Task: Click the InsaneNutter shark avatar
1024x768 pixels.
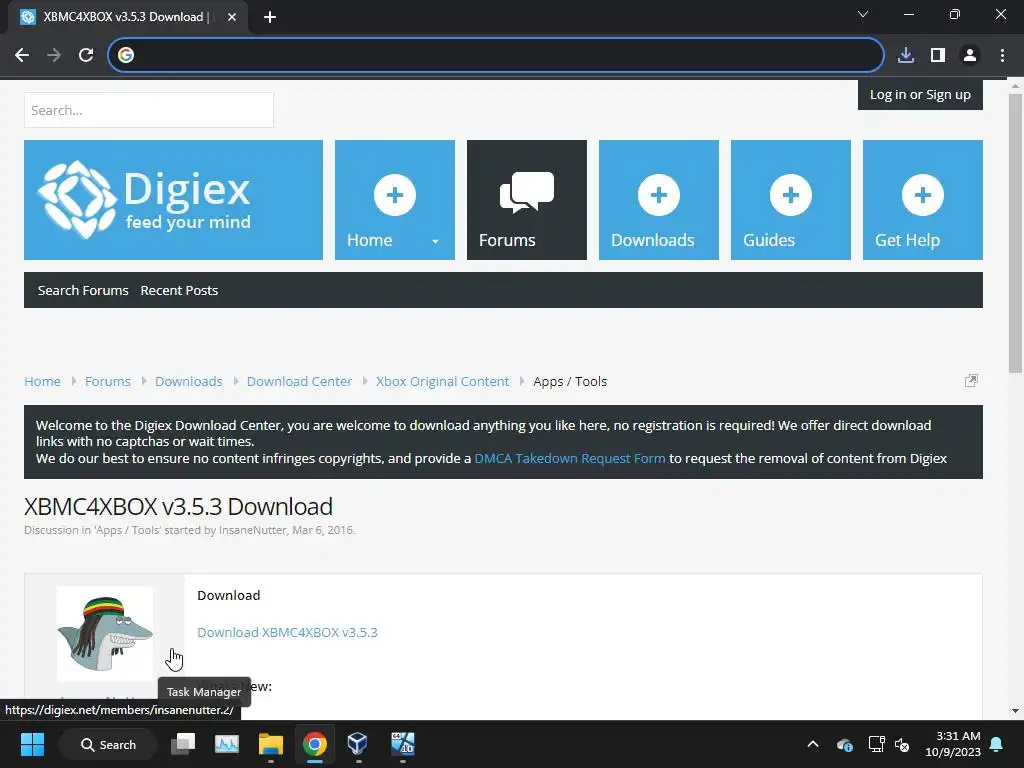Action: click(104, 633)
